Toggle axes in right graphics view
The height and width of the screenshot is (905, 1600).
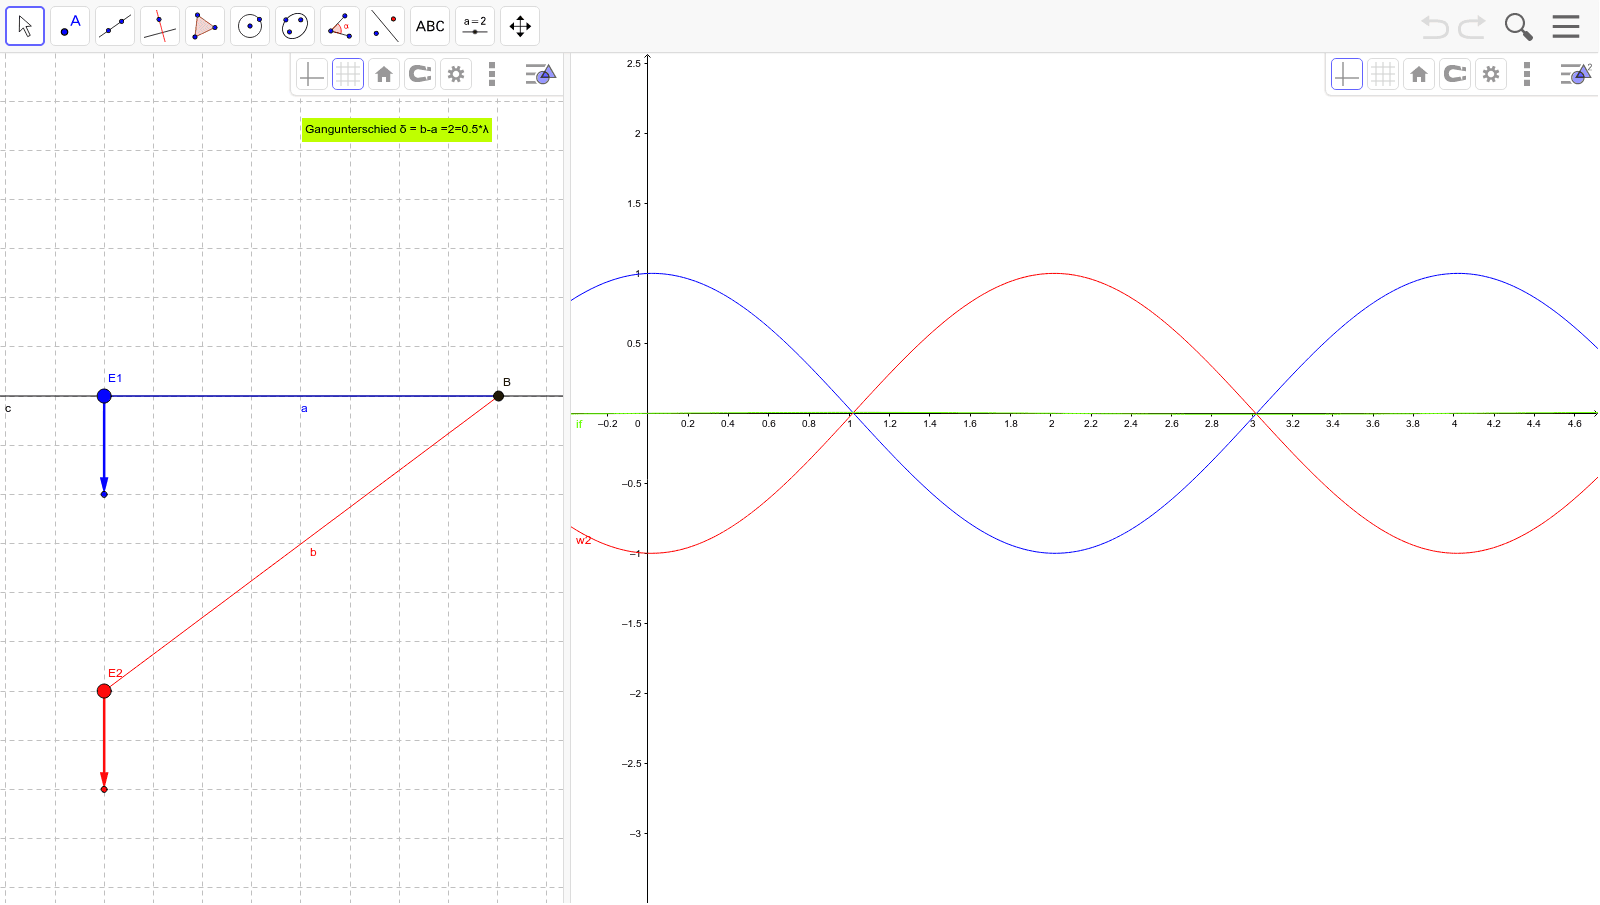[1347, 74]
